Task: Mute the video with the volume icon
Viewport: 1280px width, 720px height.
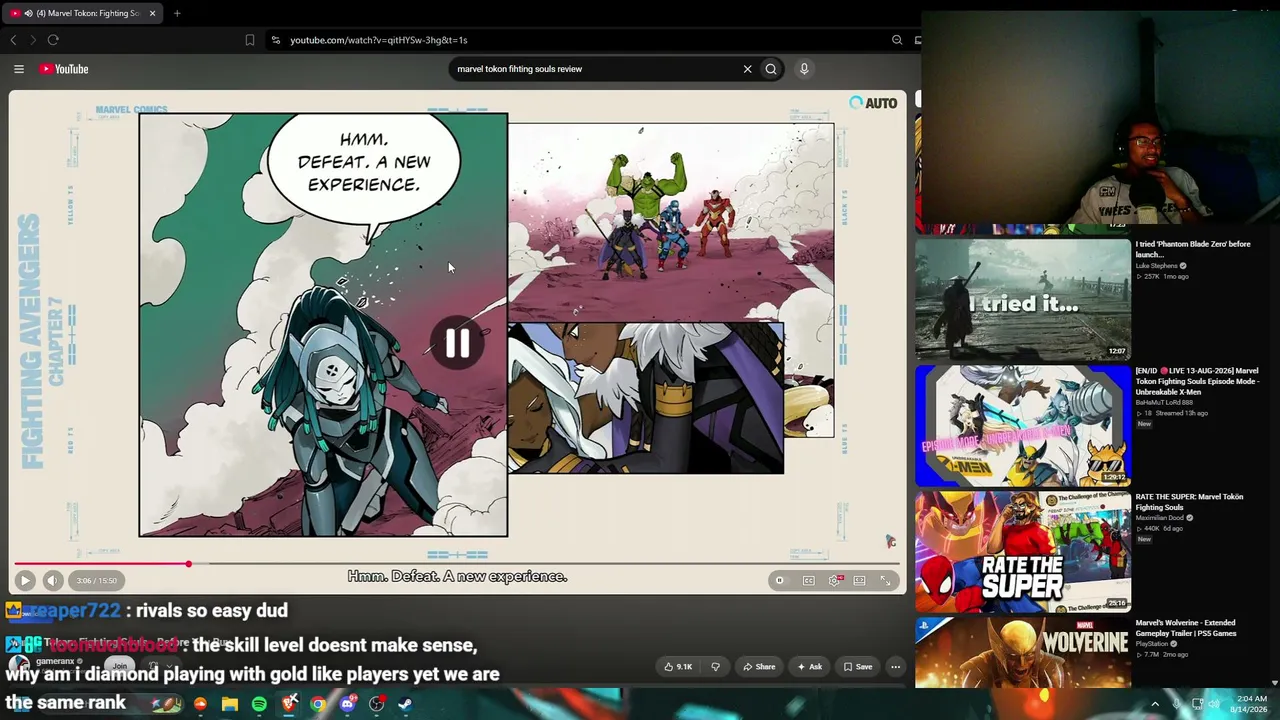Action: pyautogui.click(x=53, y=580)
